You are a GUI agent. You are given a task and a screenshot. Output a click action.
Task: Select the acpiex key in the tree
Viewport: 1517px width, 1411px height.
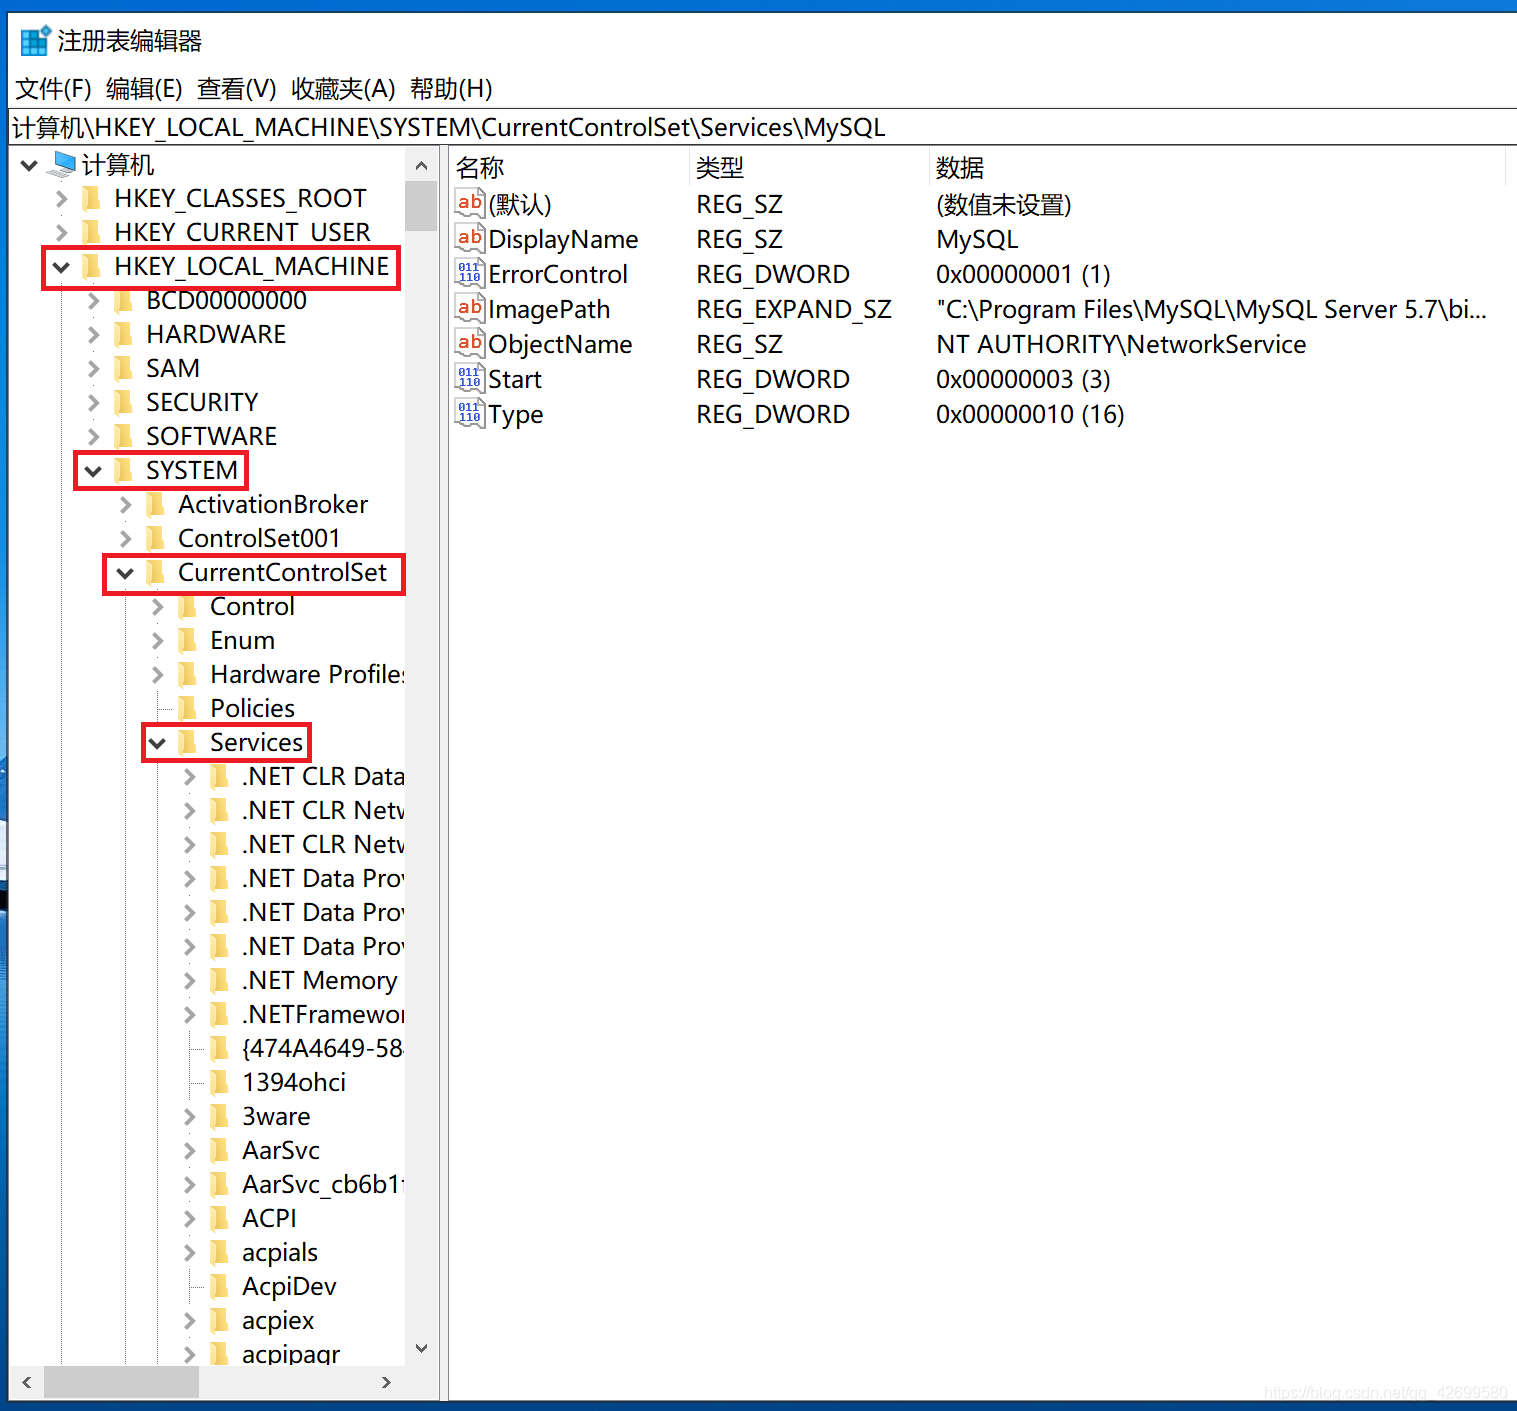(x=277, y=1320)
